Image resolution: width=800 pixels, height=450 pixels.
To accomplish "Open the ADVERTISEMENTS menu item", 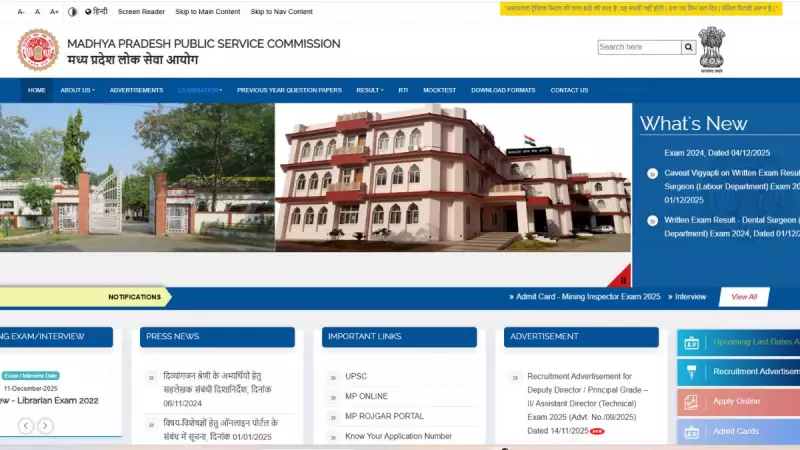I will (x=136, y=90).
